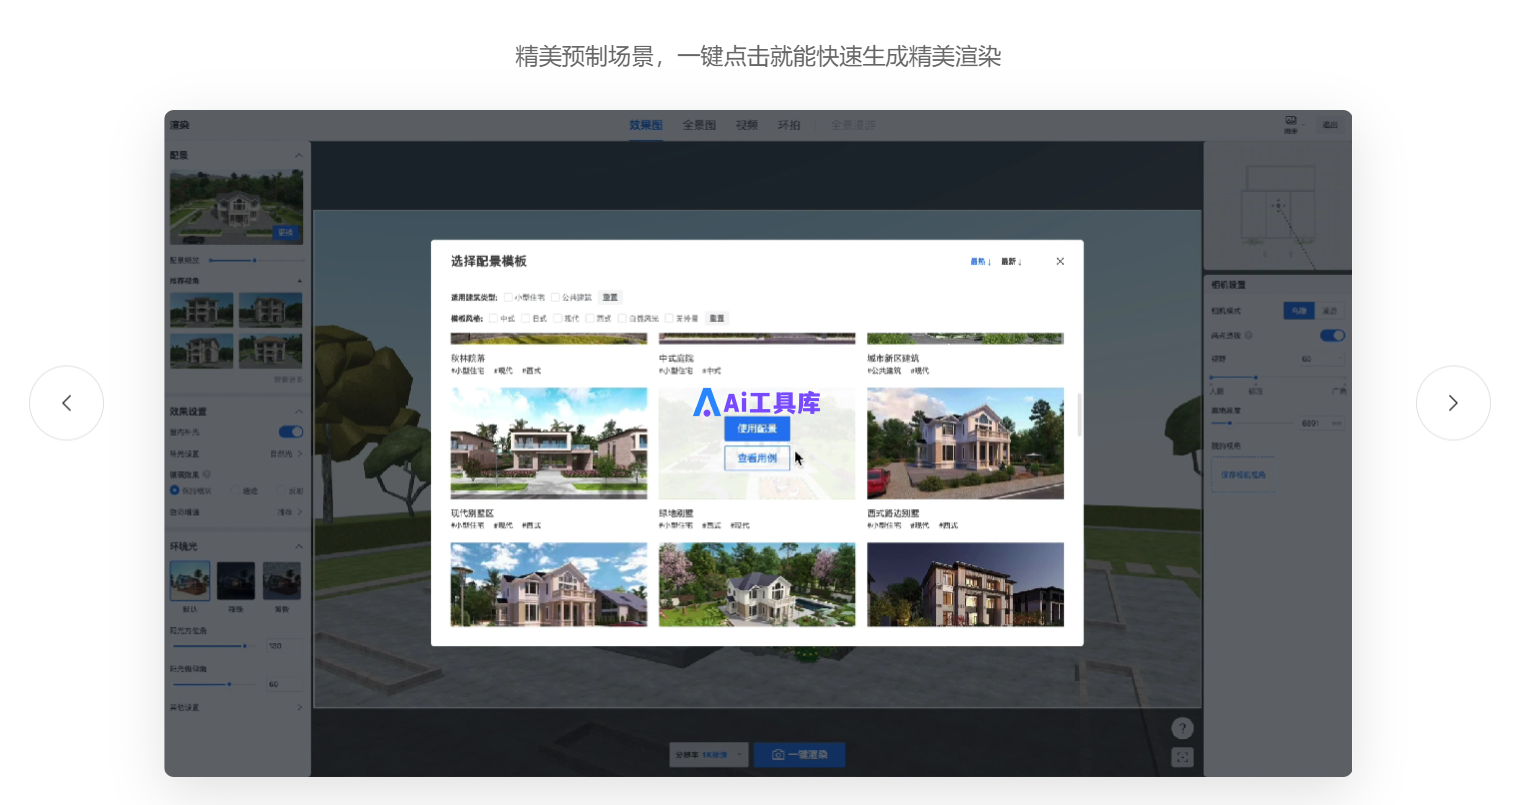Screen dimensions: 1514x805
Task: Go to the previous carousel slide
Action: coord(66,403)
